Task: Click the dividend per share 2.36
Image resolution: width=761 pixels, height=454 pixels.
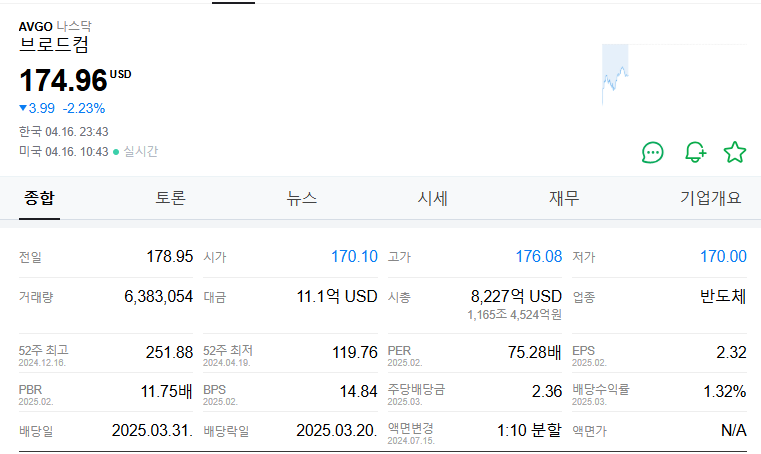Action: (x=547, y=391)
